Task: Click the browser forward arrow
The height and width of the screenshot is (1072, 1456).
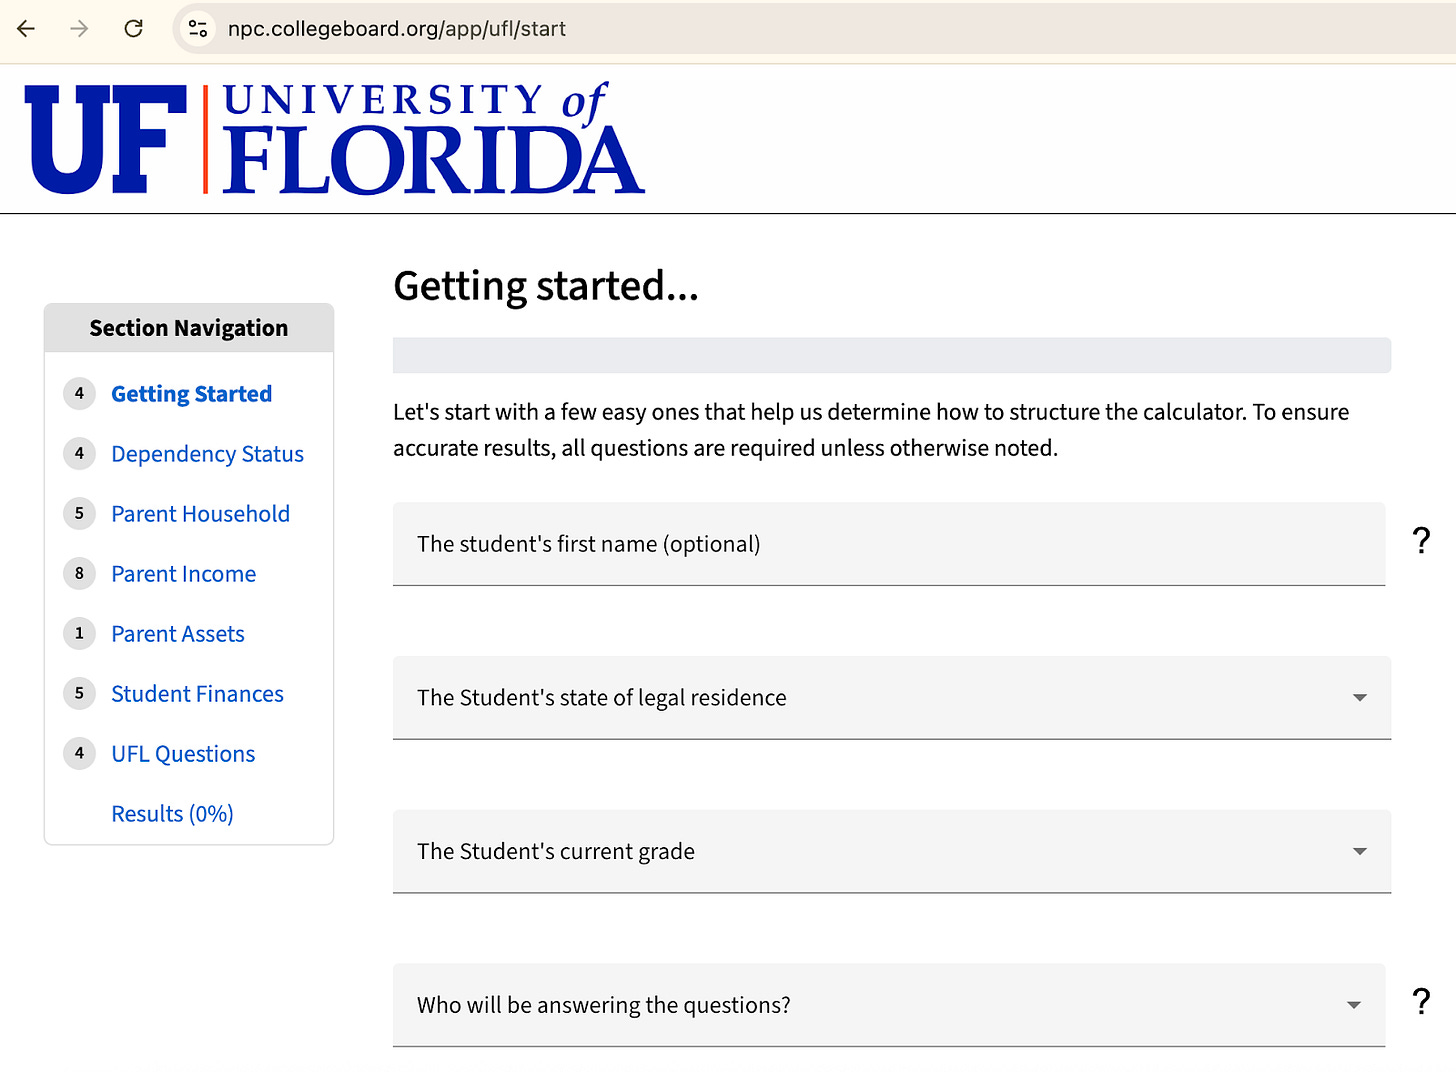Action: (79, 29)
